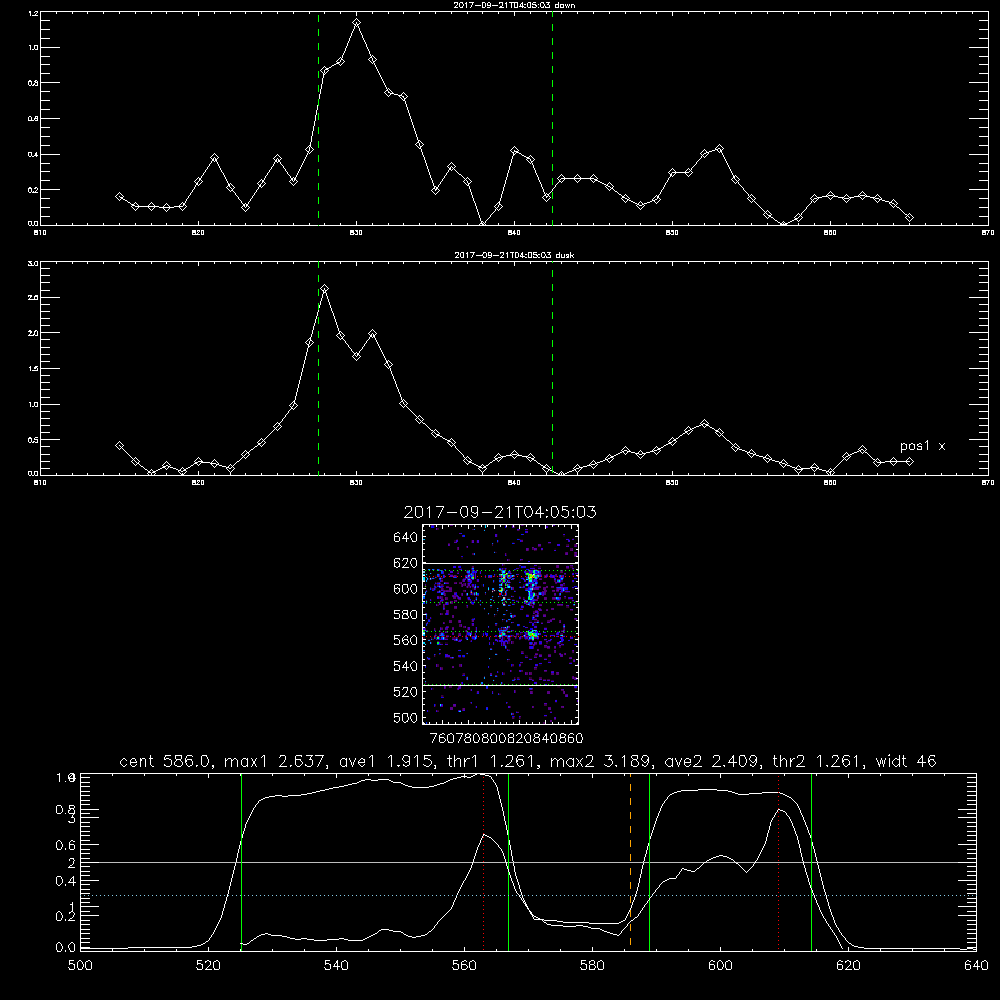Click the lower white horizontal line in the heatmap
This screenshot has height=1000, width=1000.
tap(501, 685)
